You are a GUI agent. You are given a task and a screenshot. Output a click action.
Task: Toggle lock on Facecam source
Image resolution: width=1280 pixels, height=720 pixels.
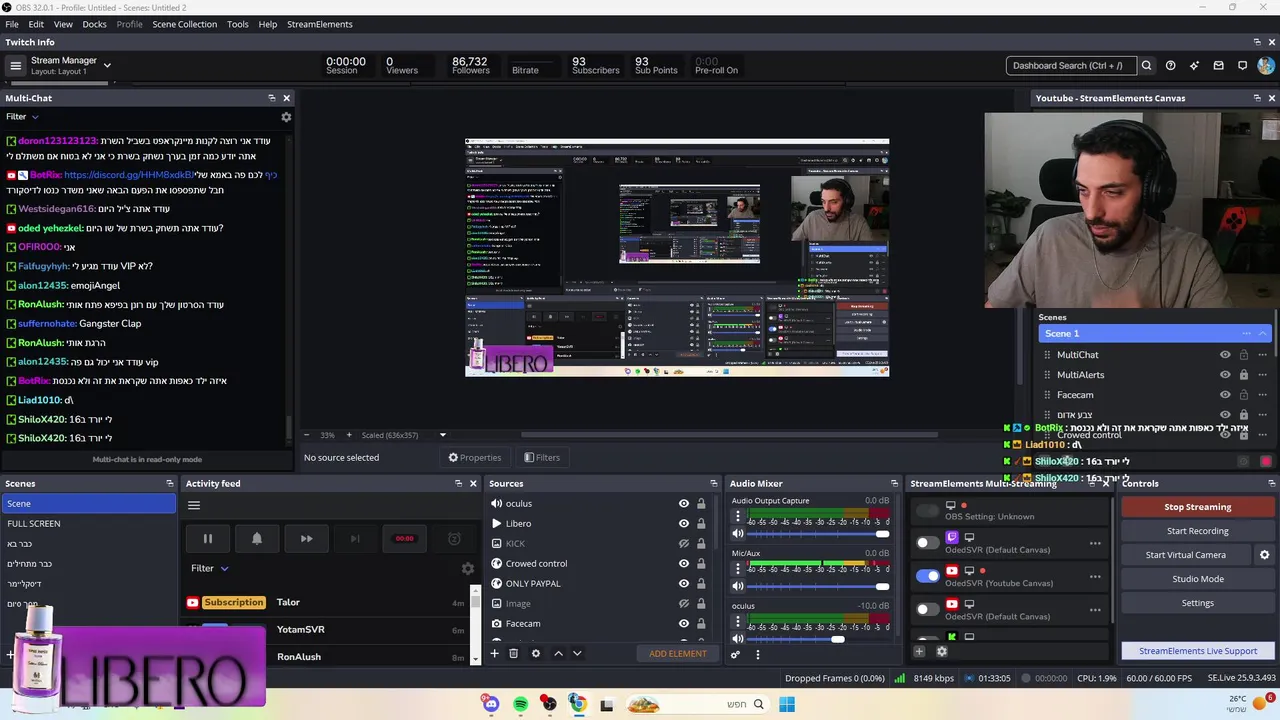tap(701, 624)
